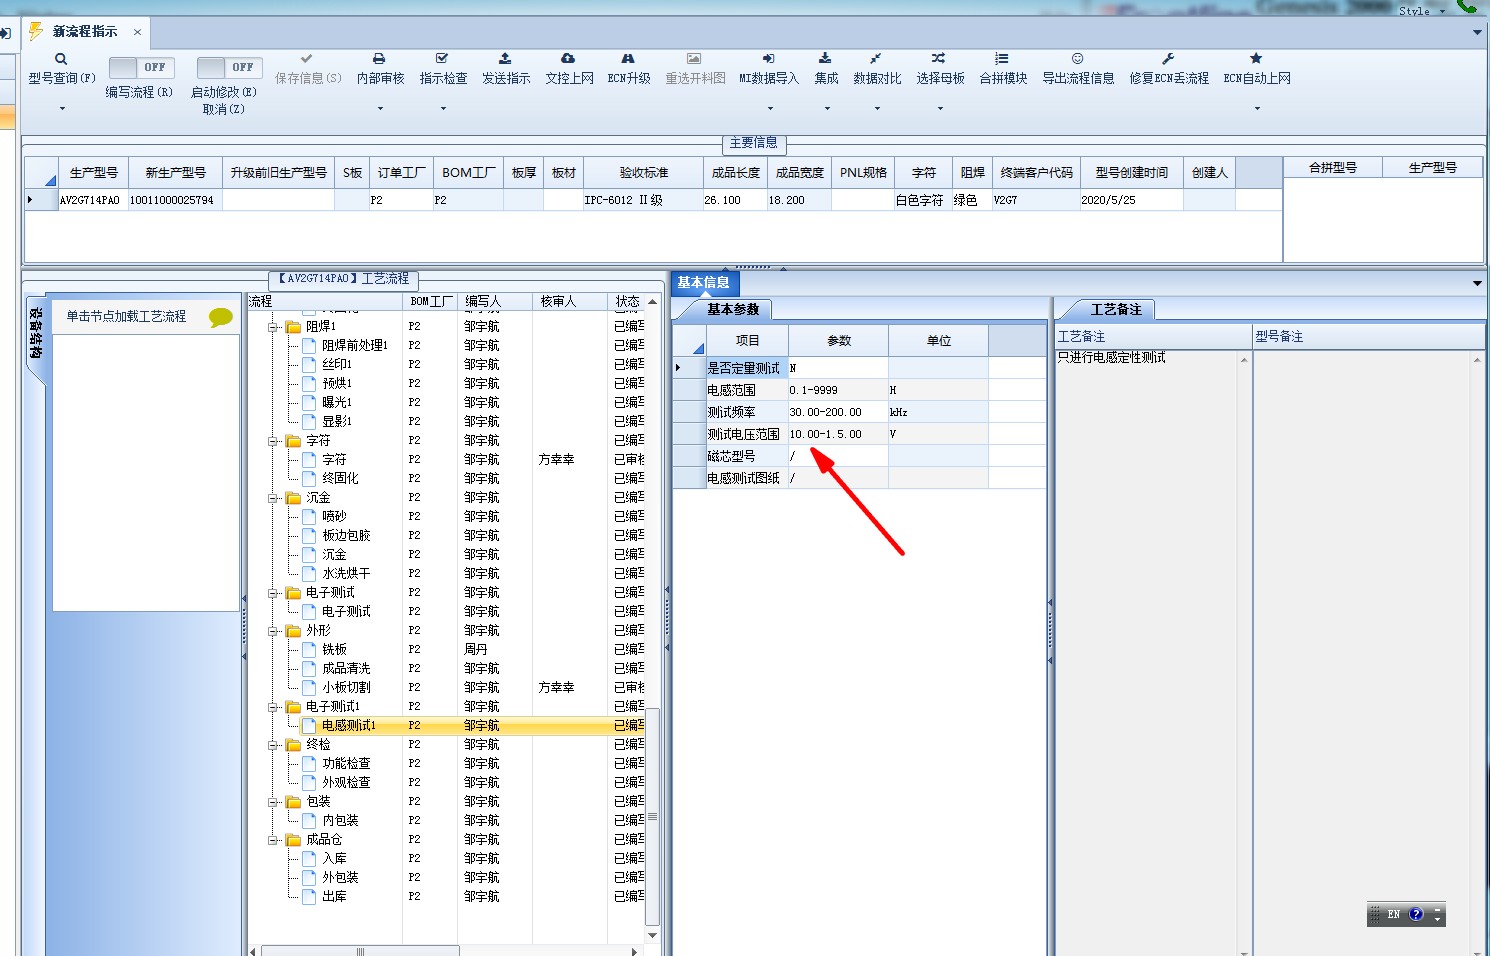Open the 基本信息 panel dropdown arrow
The height and width of the screenshot is (956, 1490).
(x=1477, y=283)
